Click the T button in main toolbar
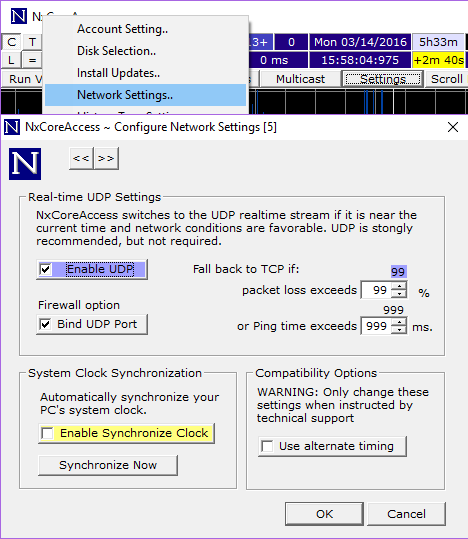The image size is (468, 539). (32, 42)
